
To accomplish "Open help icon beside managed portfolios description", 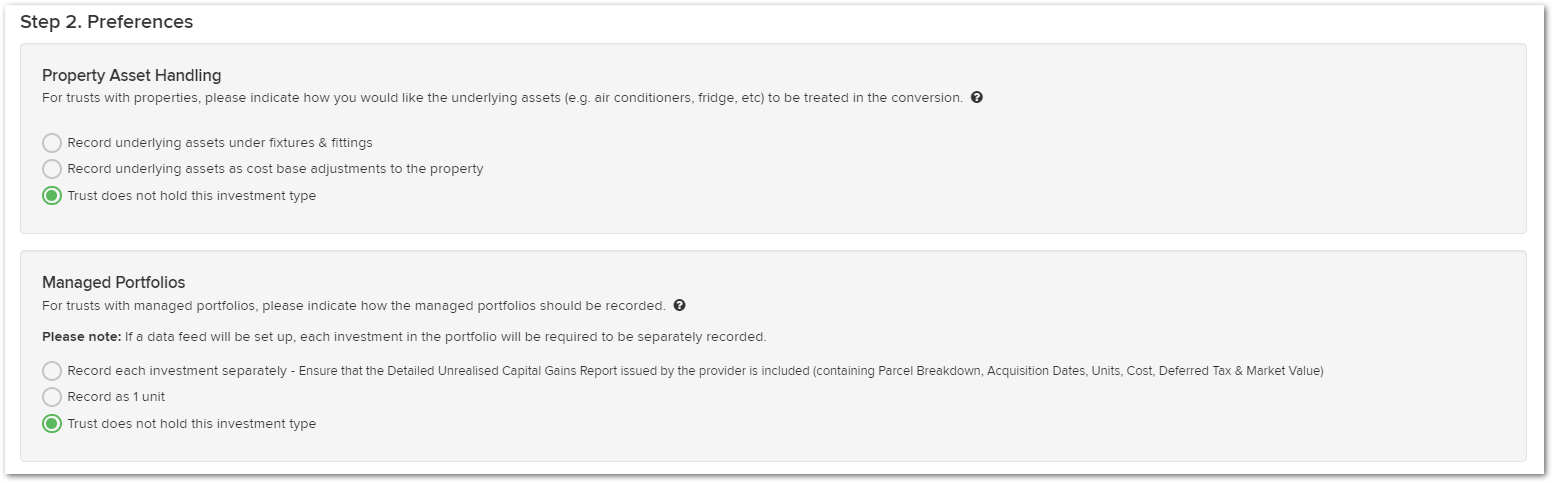I will [x=680, y=305].
